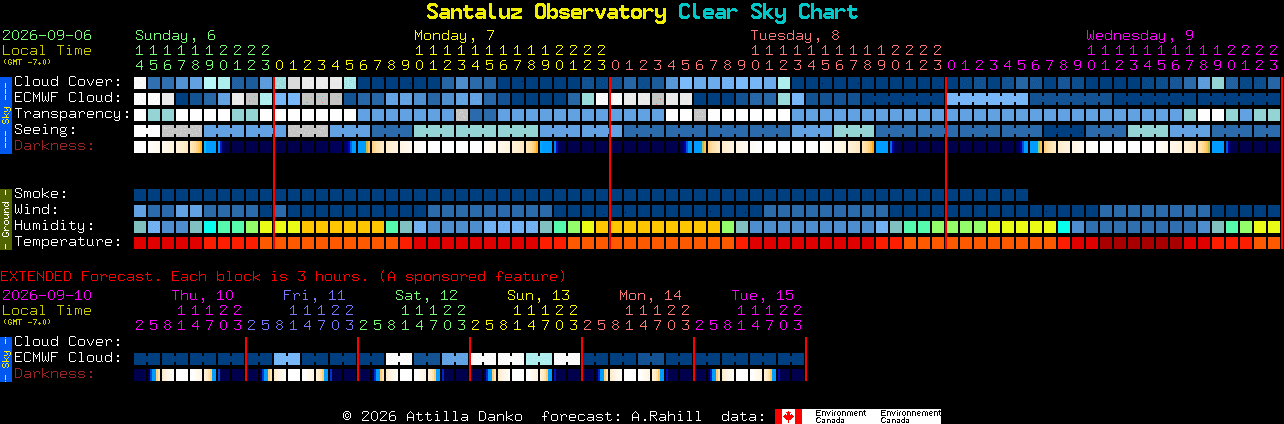This screenshot has height=424, width=1284.
Task: Open the Smoke row label
Action: pos(41,194)
